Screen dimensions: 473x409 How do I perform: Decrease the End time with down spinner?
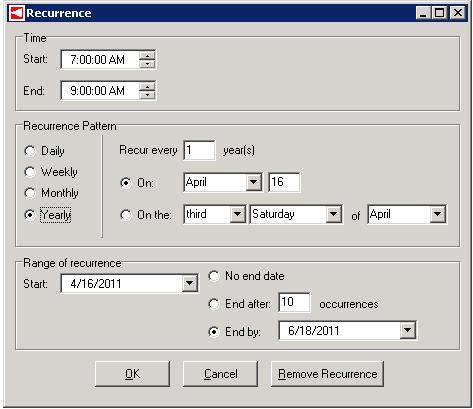tap(147, 95)
